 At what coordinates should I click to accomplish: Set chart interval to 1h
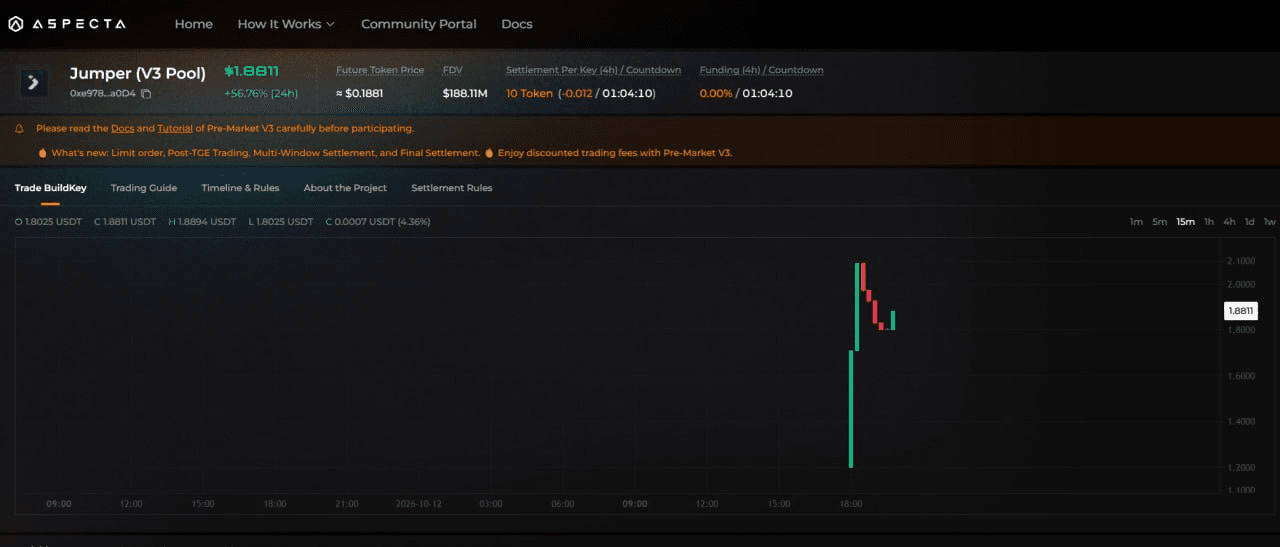(1209, 222)
